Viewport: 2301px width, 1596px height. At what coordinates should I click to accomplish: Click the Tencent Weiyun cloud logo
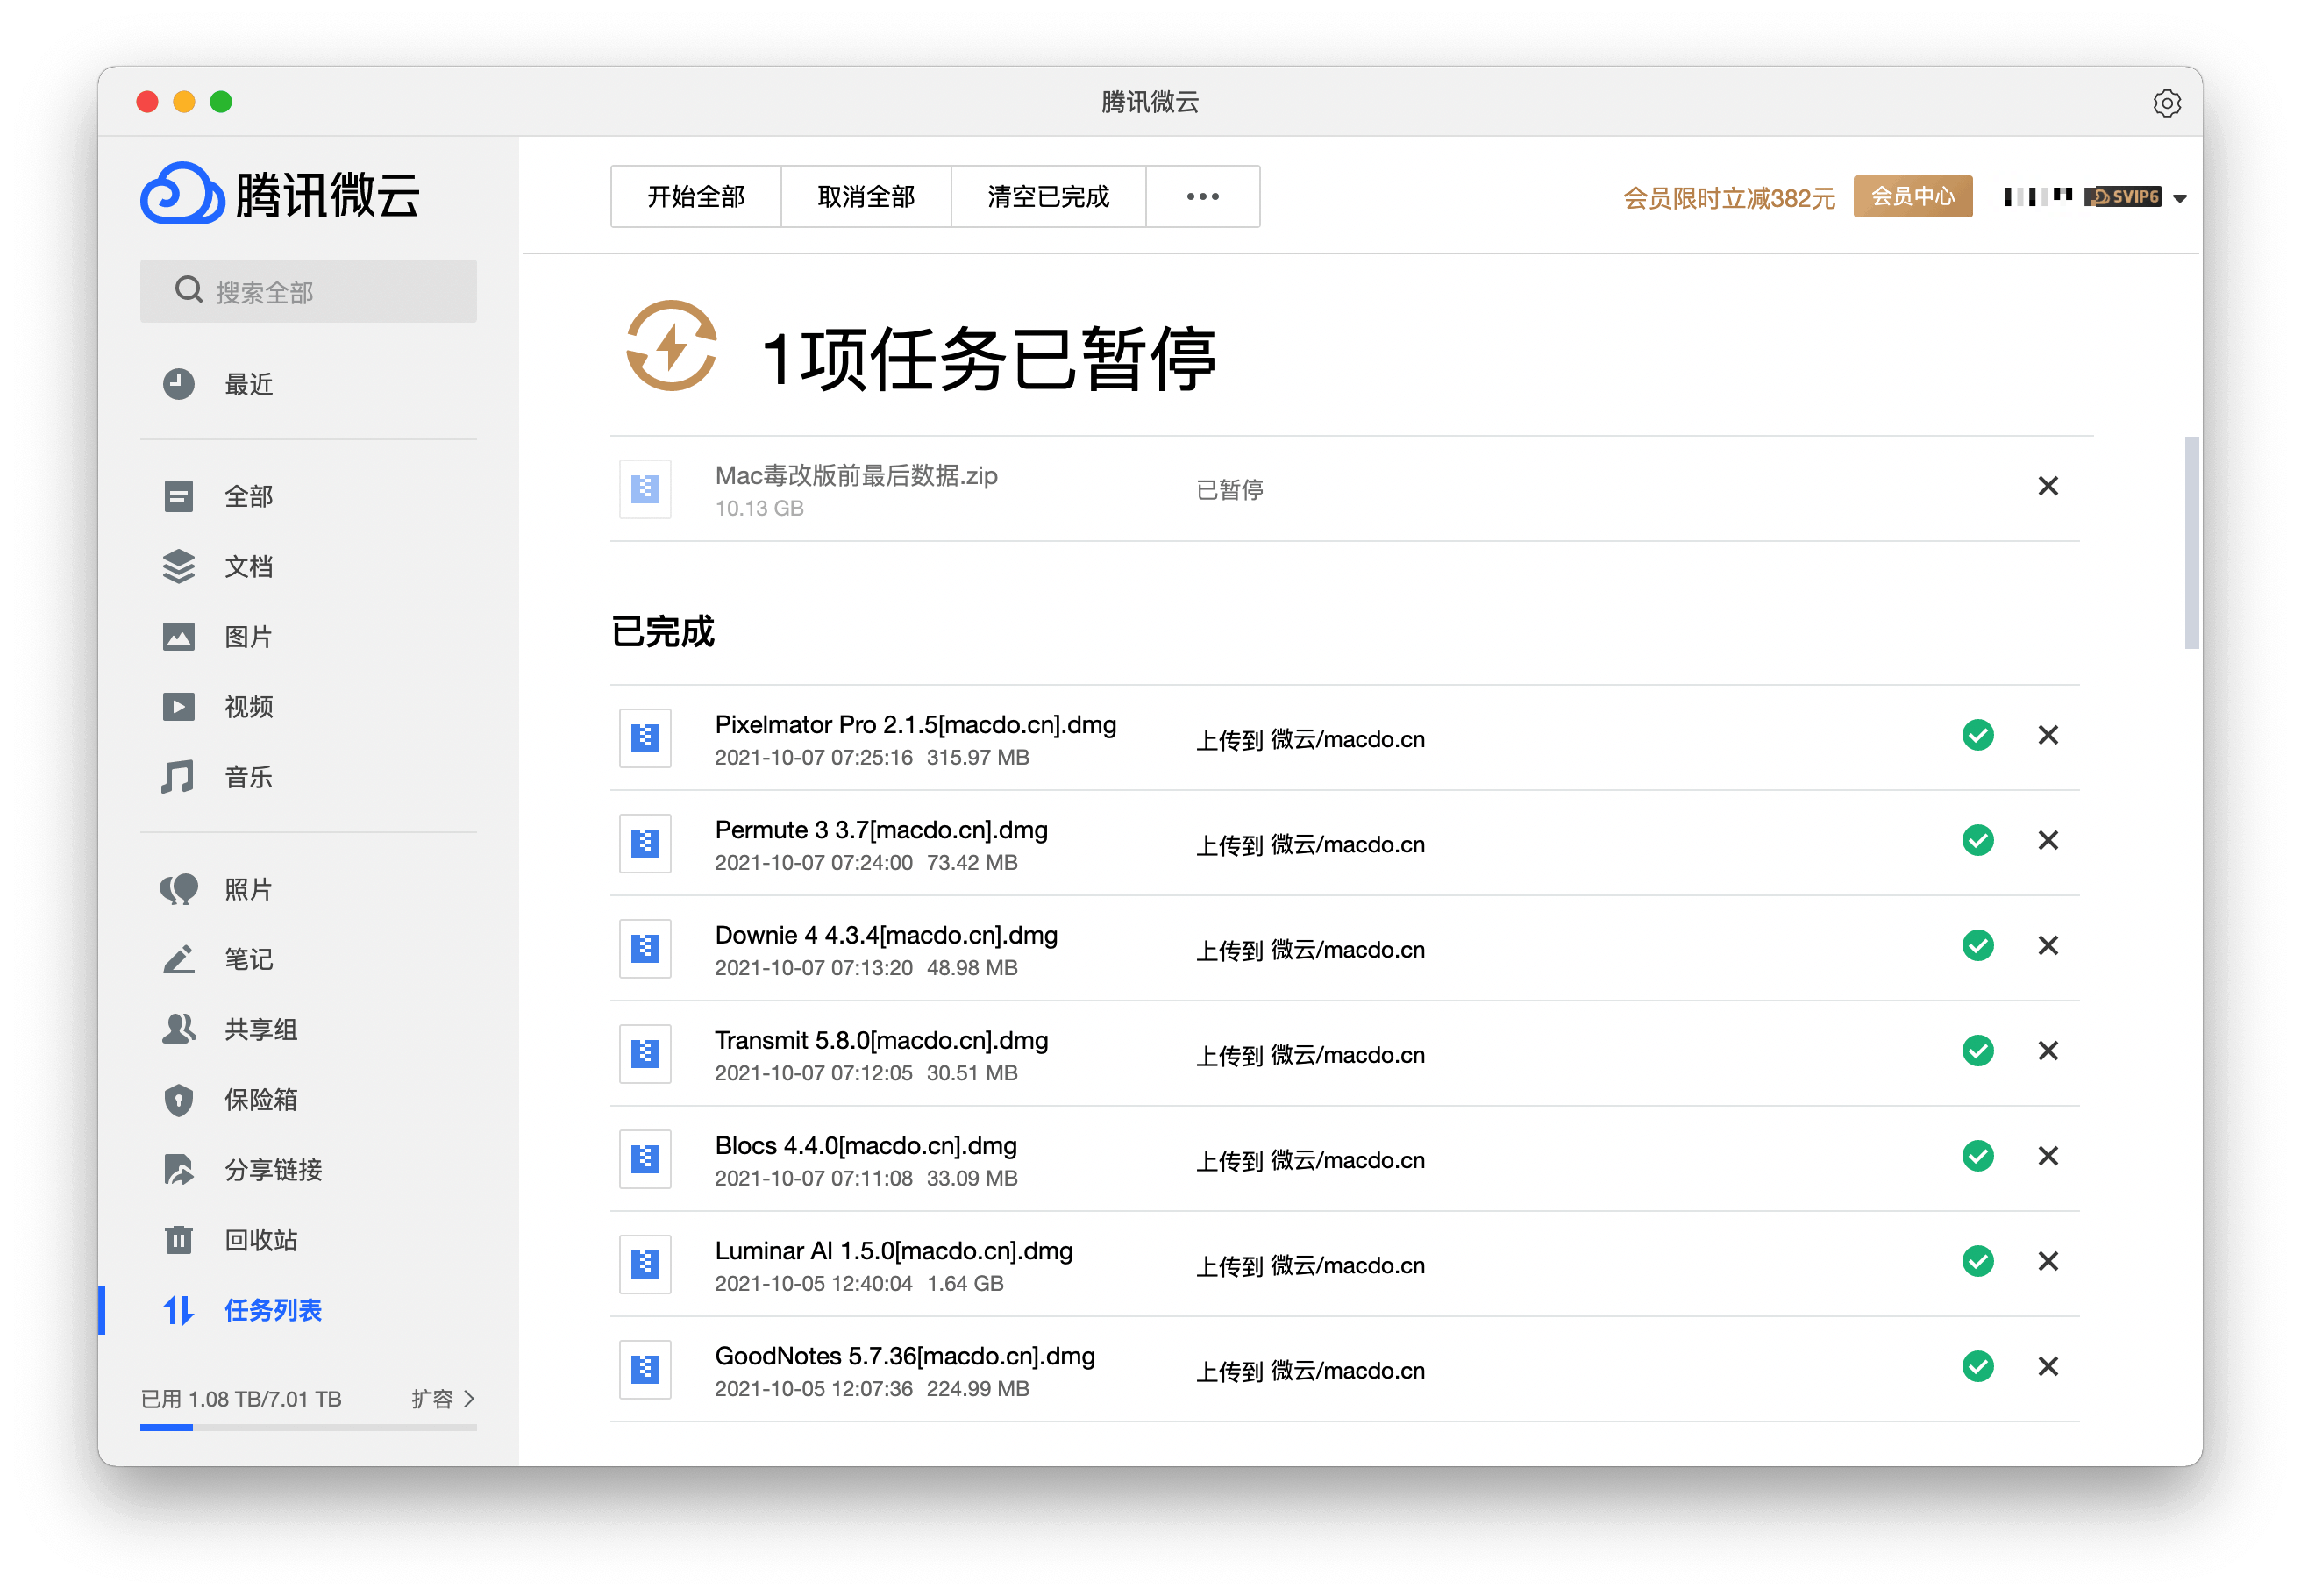pyautogui.click(x=181, y=194)
